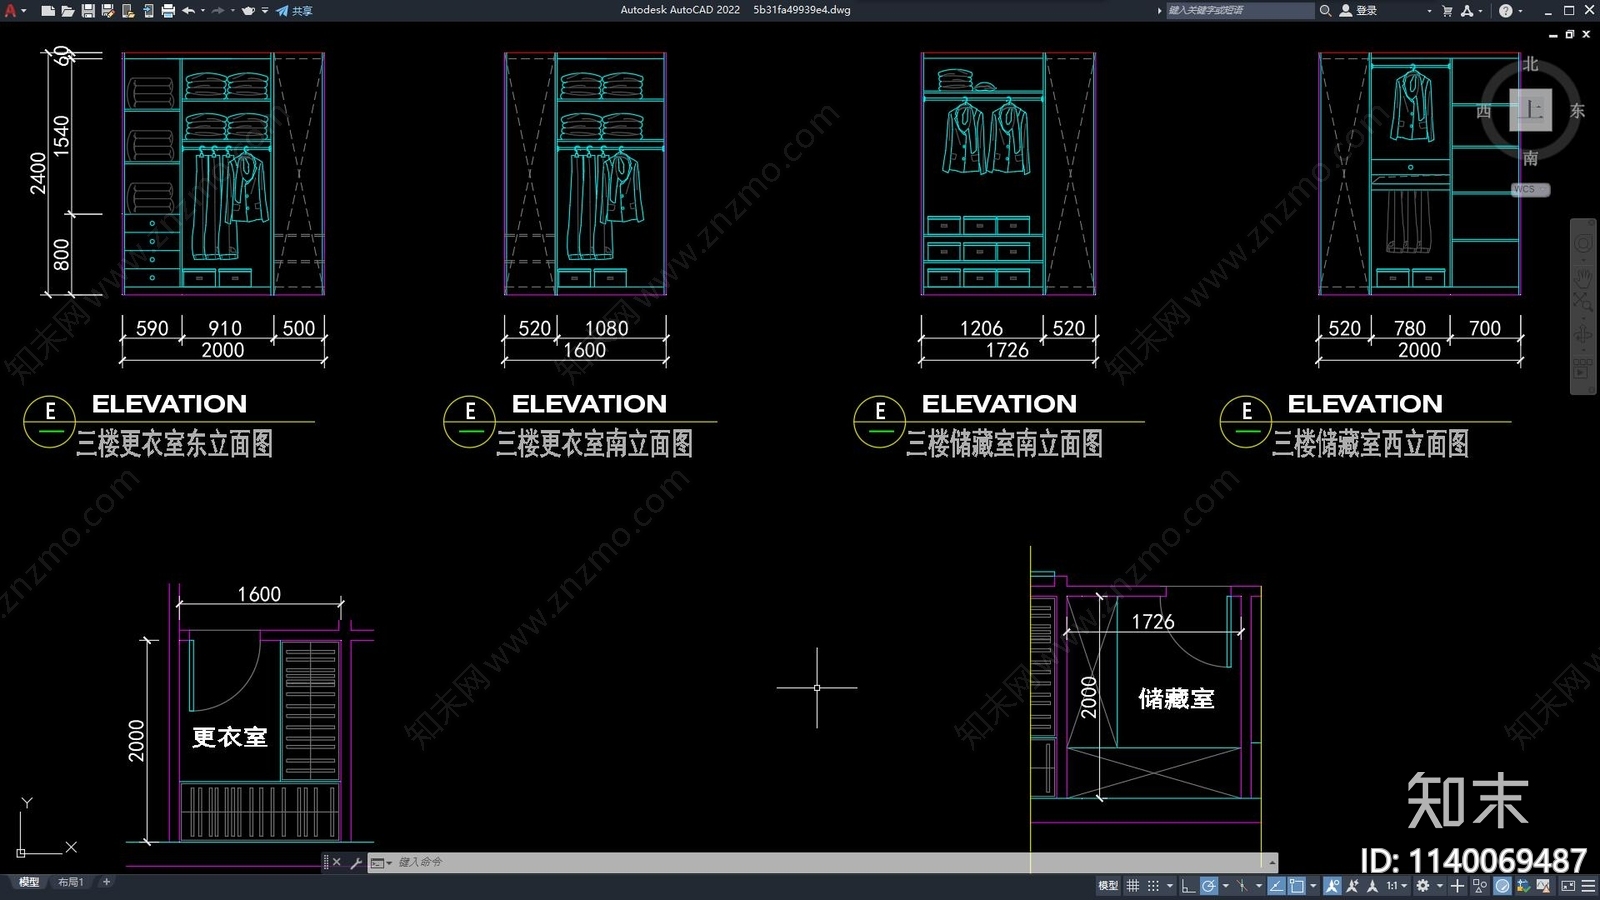1600x900 pixels.
Task: Click the ViewCube top face 上
Action: tap(1531, 110)
